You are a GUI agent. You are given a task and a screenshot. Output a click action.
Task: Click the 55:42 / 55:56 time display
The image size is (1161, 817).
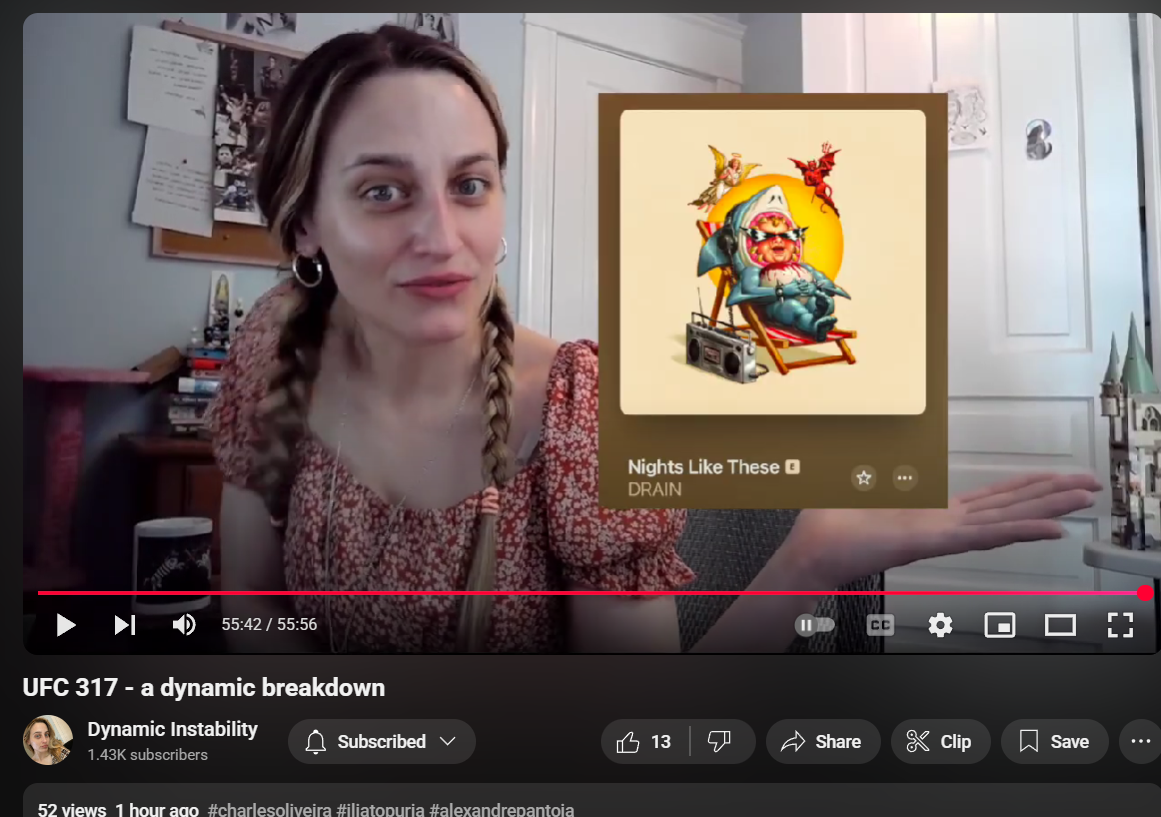[x=270, y=625]
